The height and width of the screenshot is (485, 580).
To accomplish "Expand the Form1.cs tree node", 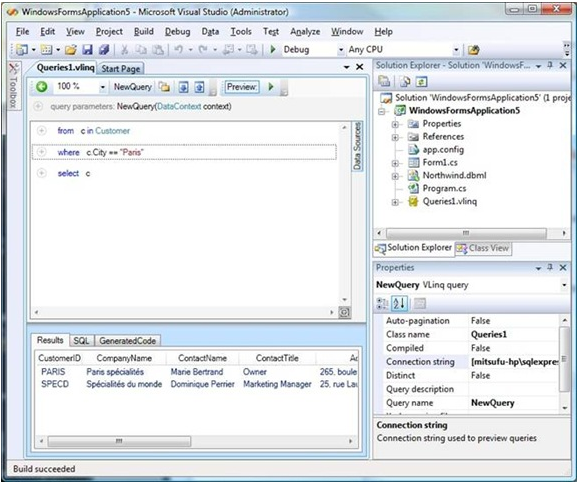I will [x=395, y=163].
